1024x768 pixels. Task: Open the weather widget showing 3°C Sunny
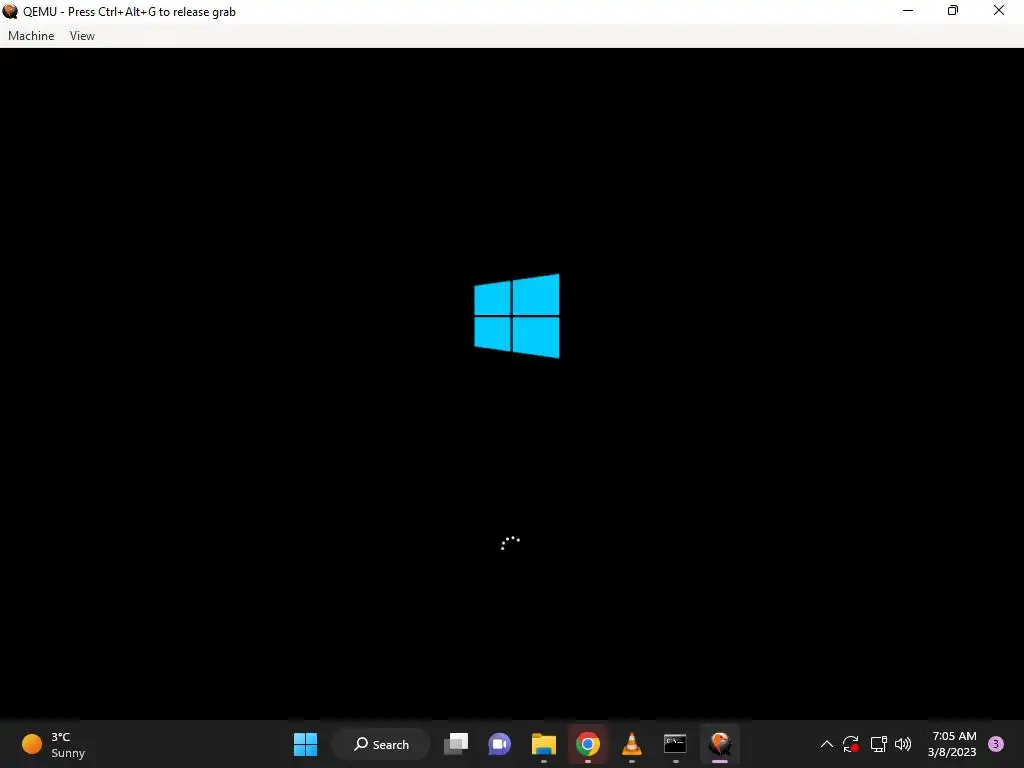[x=54, y=744]
